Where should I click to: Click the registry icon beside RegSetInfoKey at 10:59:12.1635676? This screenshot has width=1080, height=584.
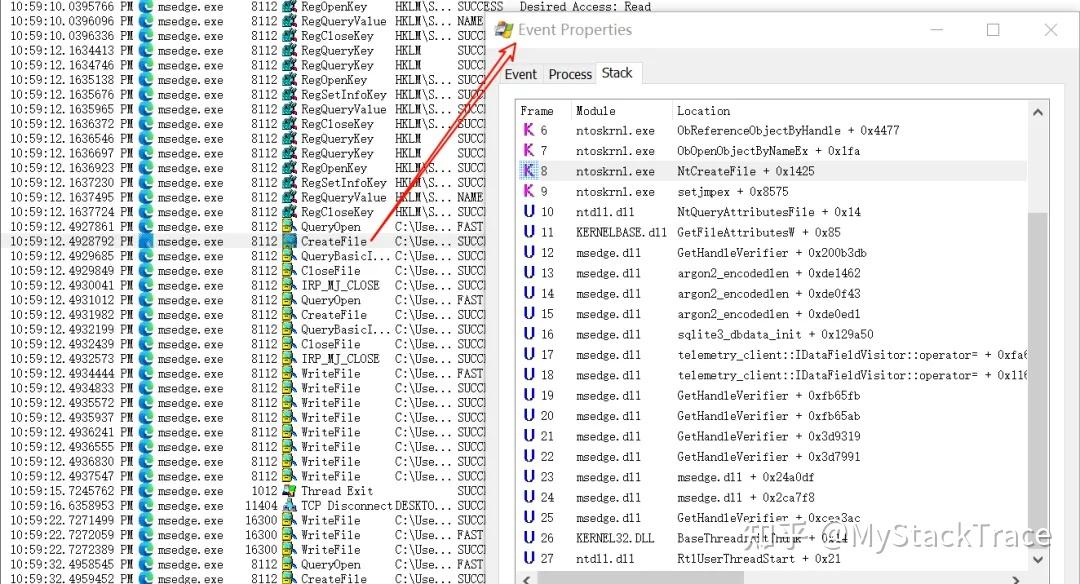(x=290, y=94)
